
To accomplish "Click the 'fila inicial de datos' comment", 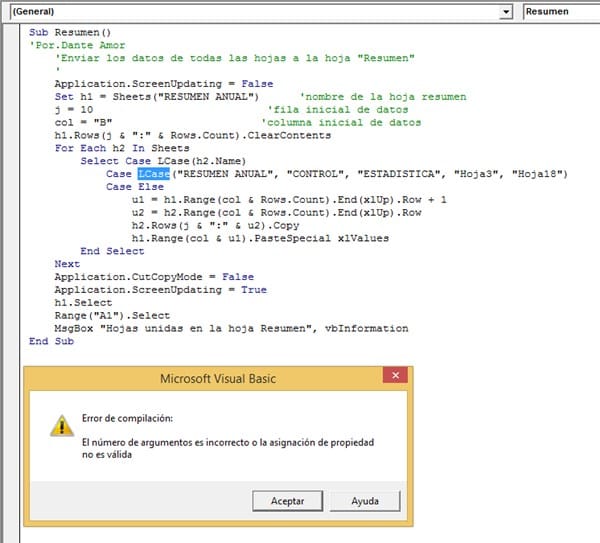I will (338, 110).
